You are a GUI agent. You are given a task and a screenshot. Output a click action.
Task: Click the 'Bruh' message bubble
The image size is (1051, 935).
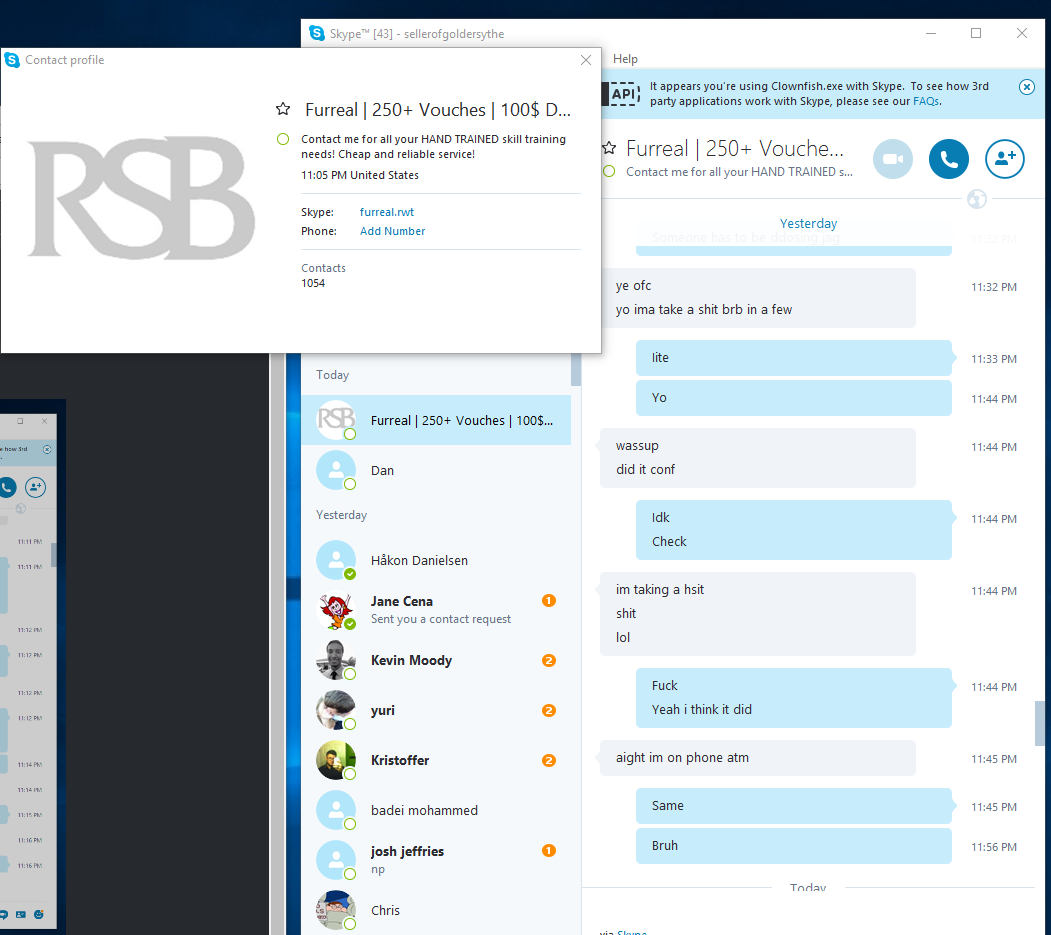coord(794,846)
